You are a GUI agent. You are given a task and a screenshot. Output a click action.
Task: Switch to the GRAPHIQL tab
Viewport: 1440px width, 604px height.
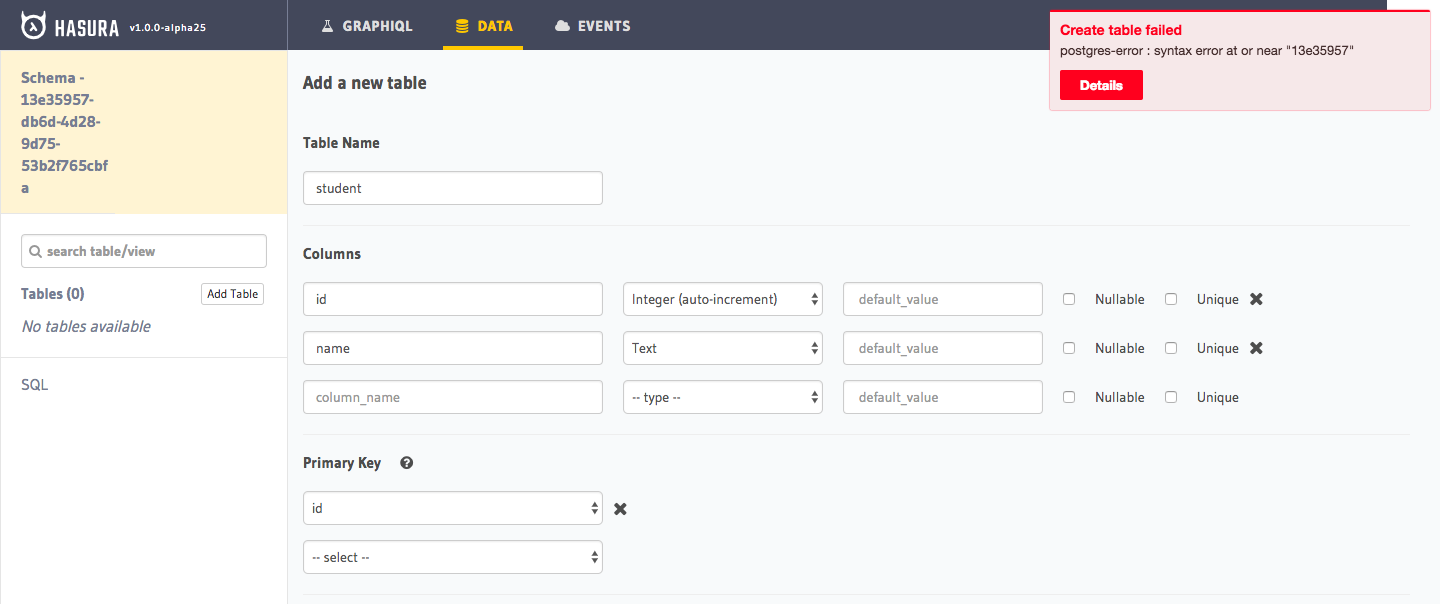click(x=366, y=25)
